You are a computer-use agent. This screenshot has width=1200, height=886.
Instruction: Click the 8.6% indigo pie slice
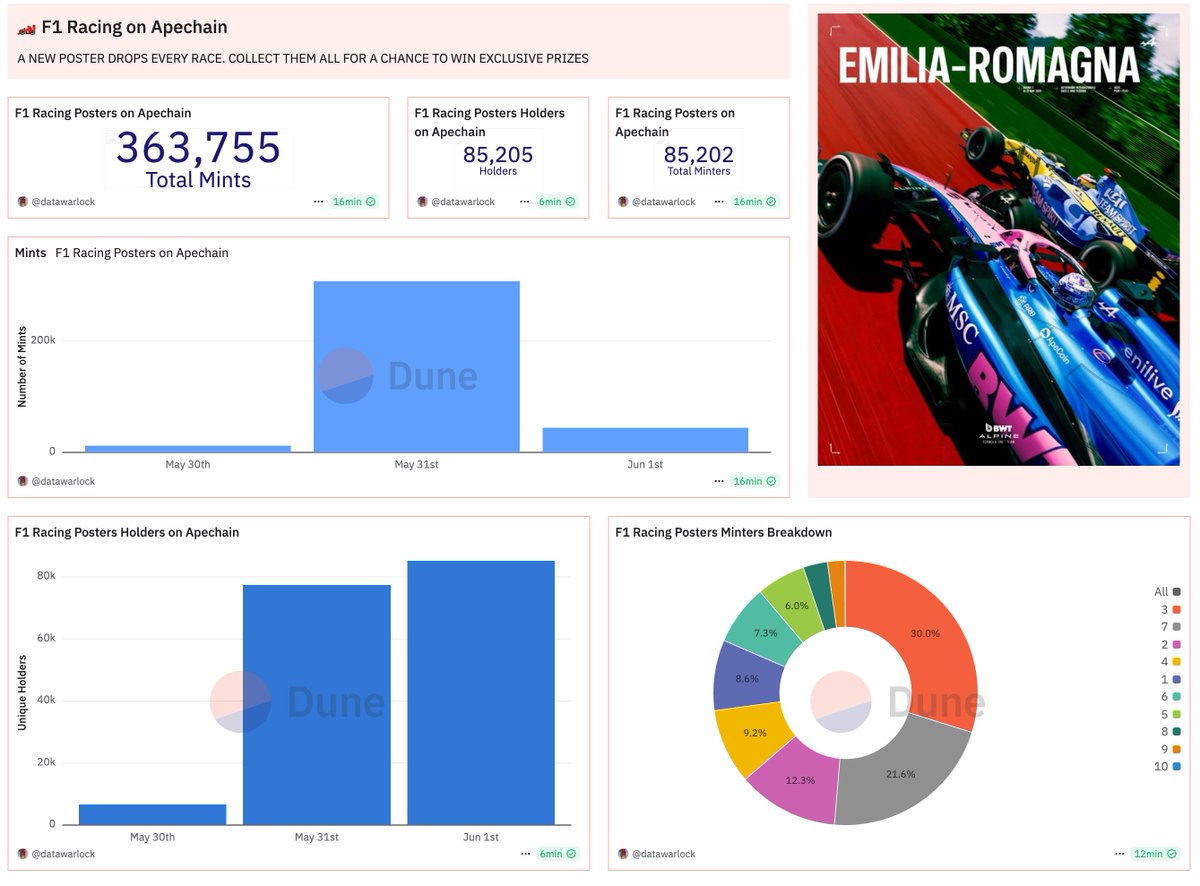pos(747,677)
